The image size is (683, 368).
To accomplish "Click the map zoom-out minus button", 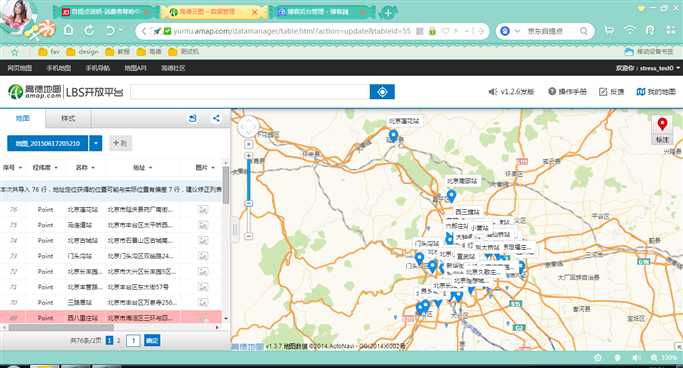I will (x=249, y=236).
